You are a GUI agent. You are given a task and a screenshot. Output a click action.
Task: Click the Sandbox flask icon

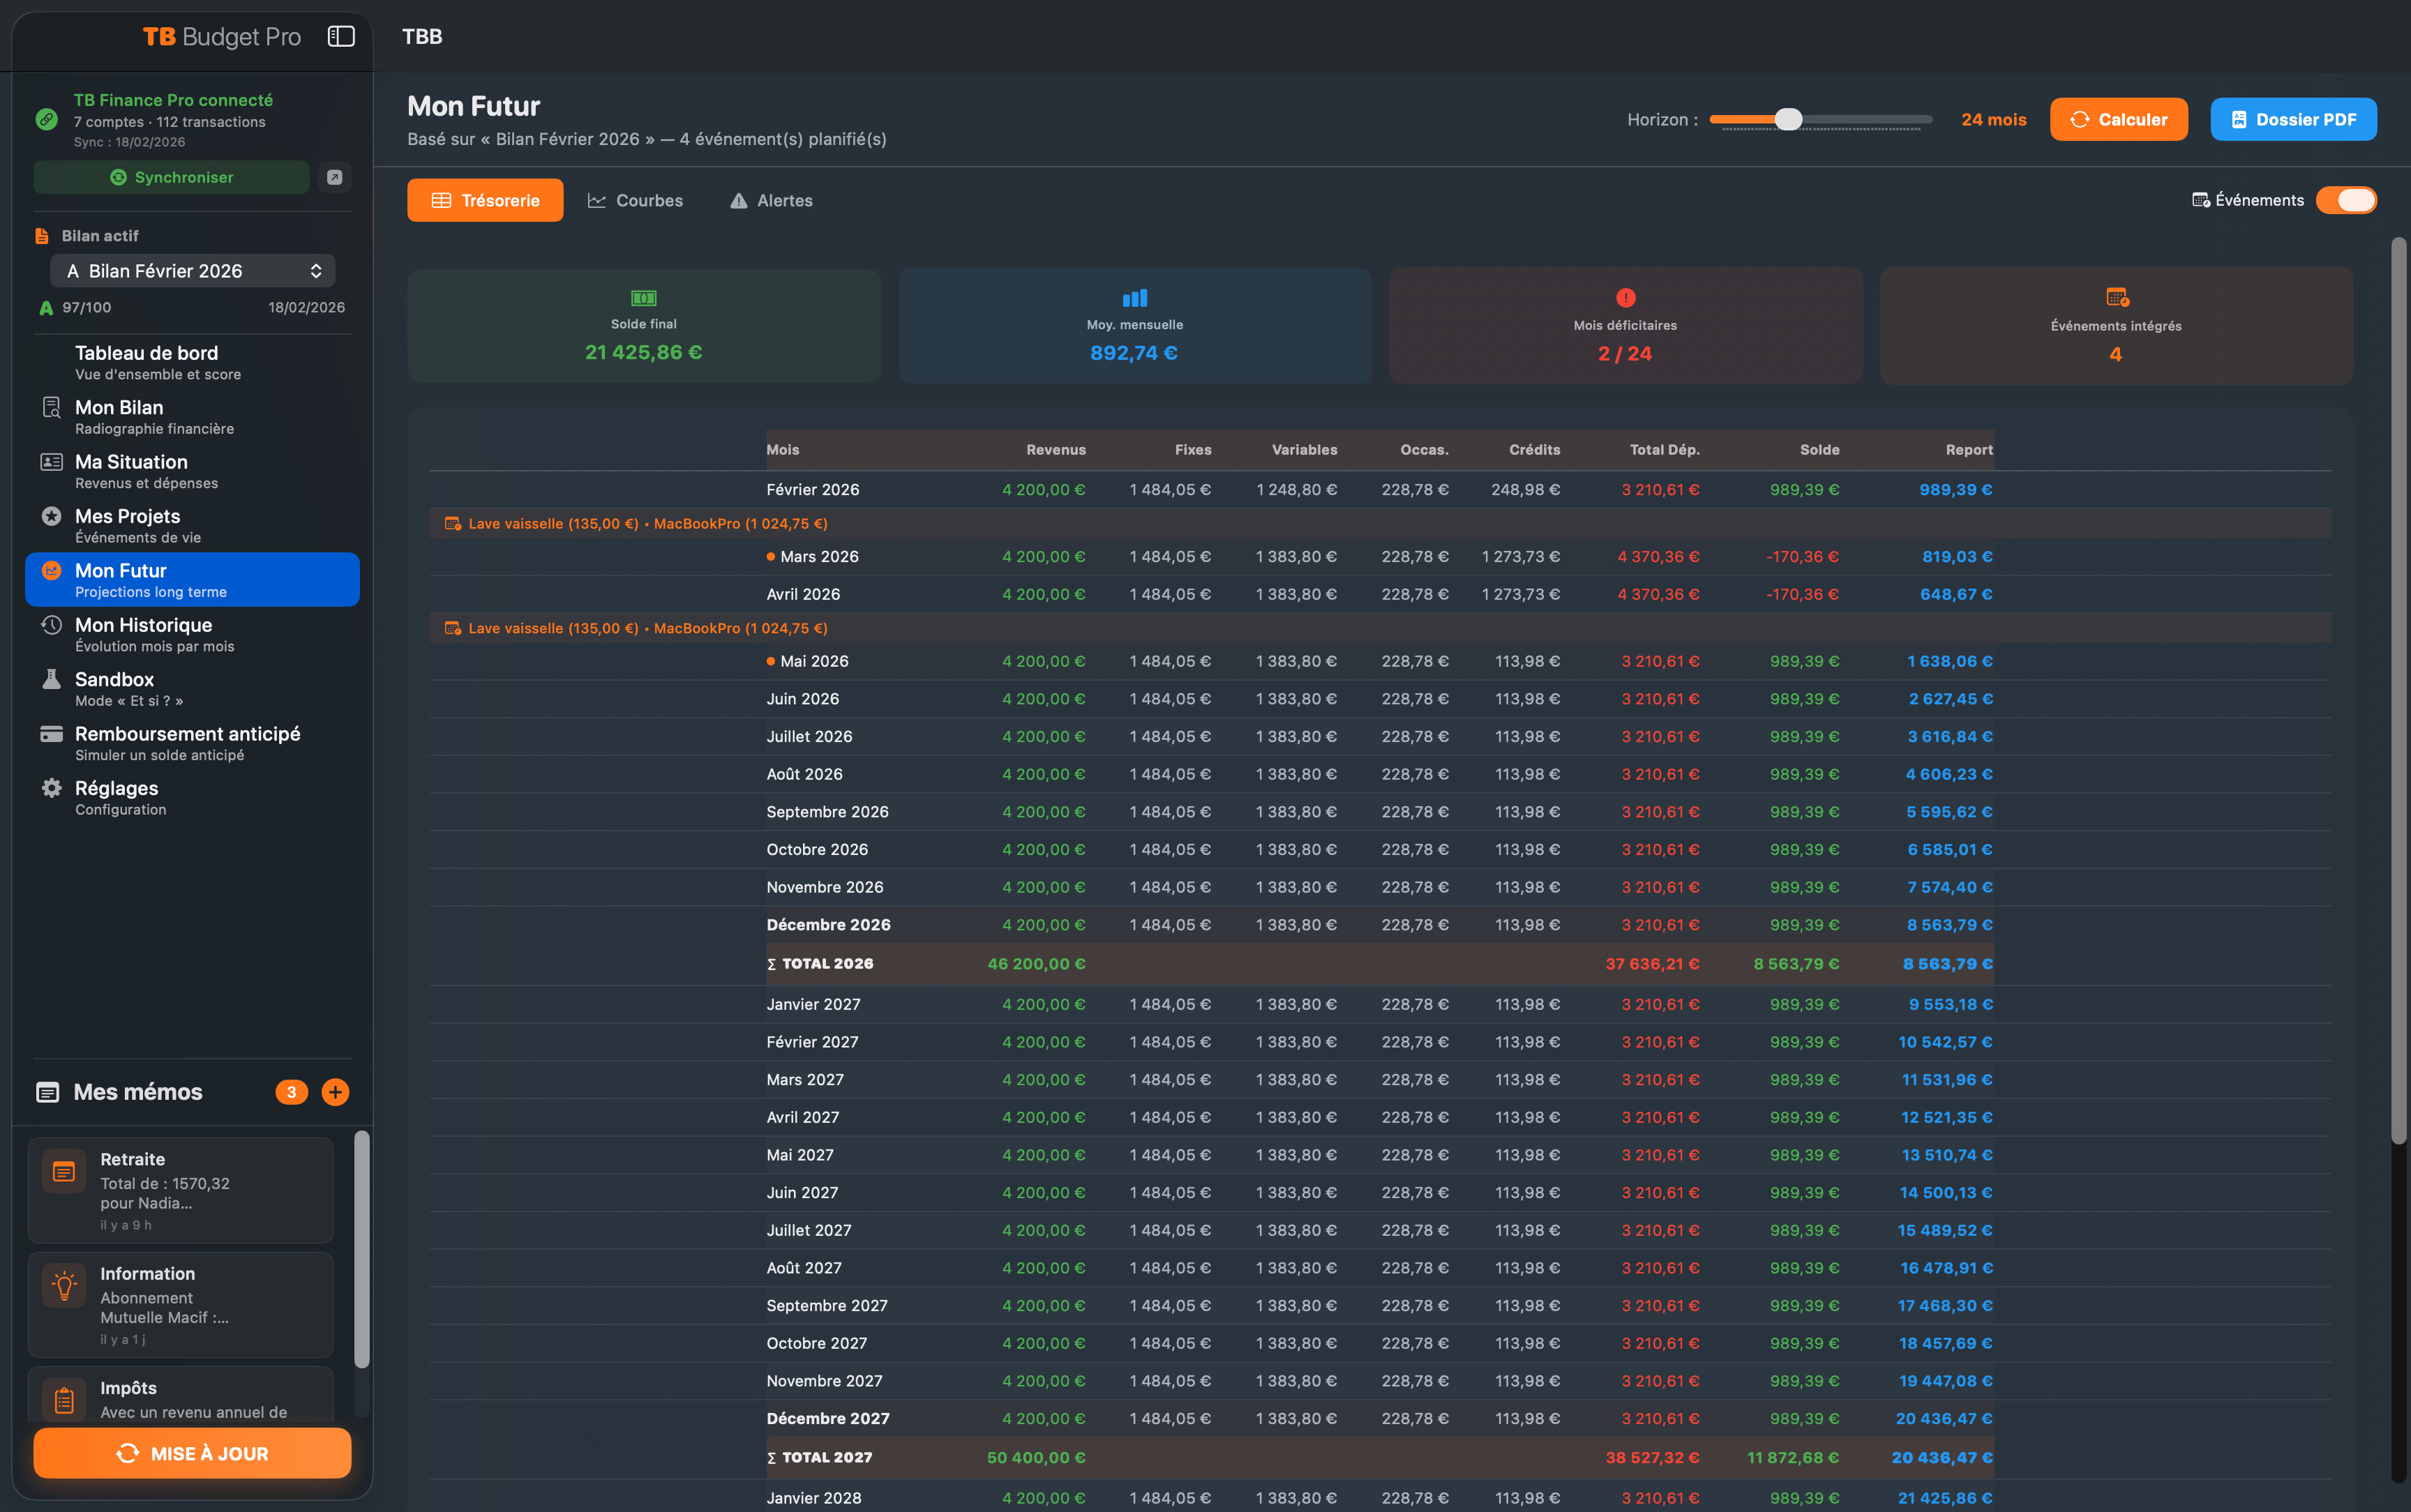click(x=51, y=680)
